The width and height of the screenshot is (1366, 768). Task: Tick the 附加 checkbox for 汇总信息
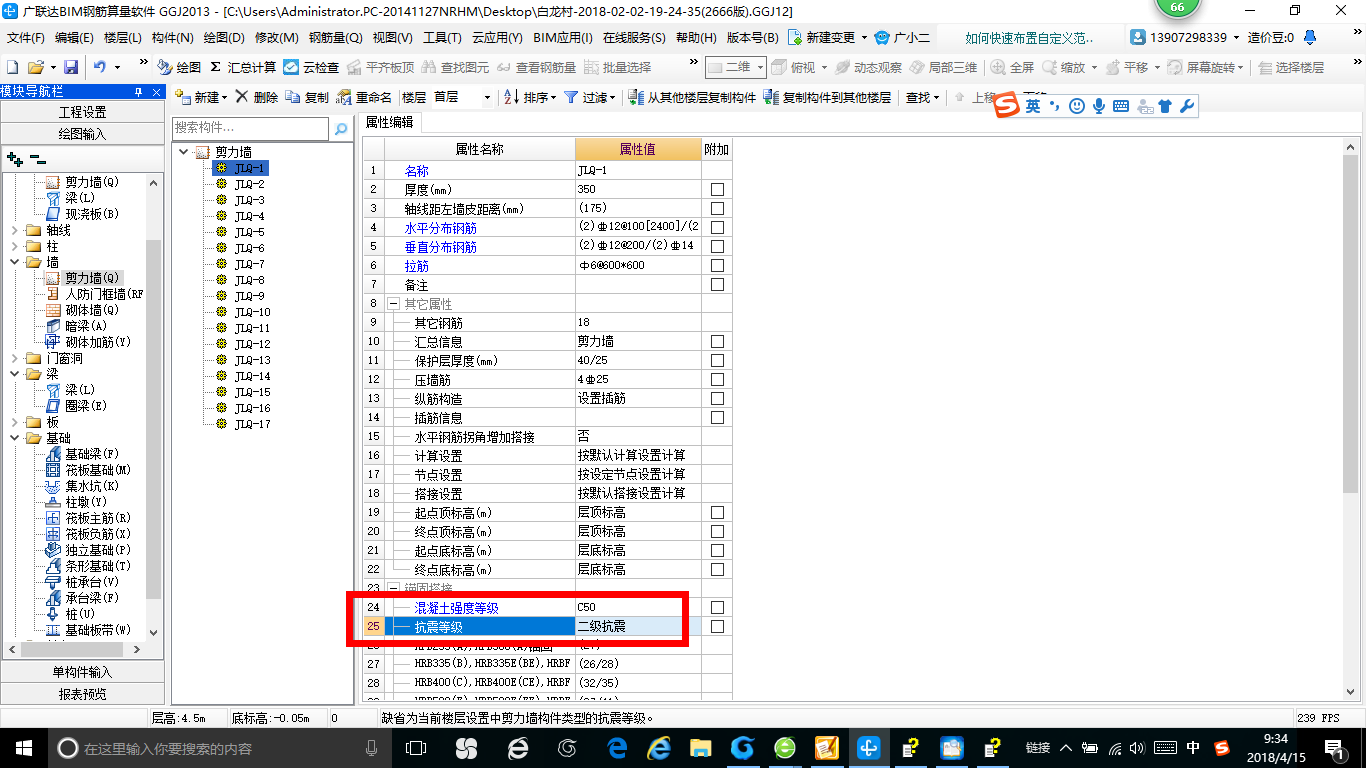point(717,341)
